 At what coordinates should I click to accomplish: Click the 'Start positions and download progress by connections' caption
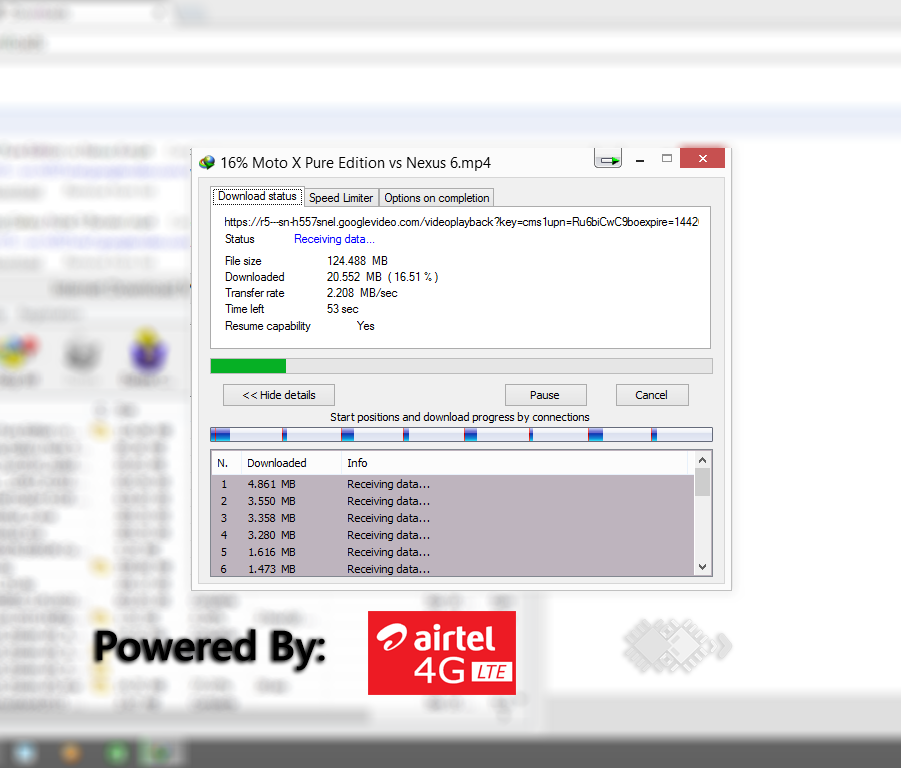tap(460, 417)
